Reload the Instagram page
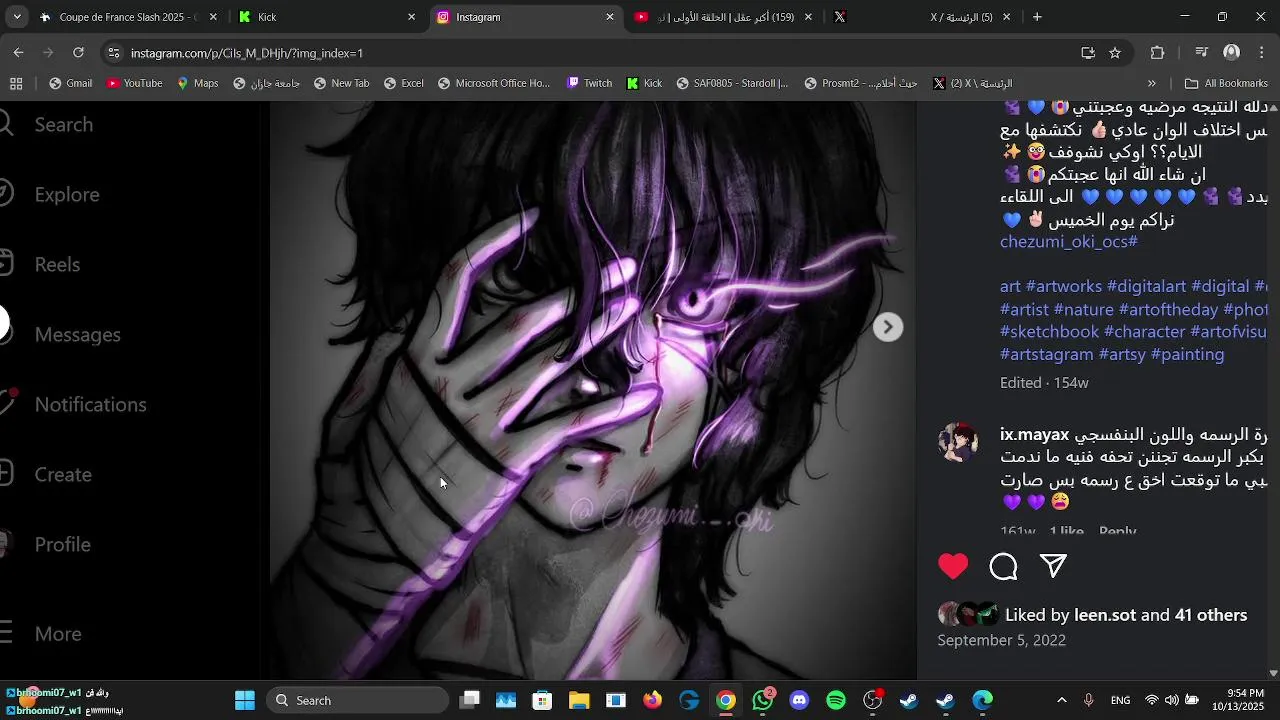This screenshot has height=720, width=1280. click(x=78, y=52)
